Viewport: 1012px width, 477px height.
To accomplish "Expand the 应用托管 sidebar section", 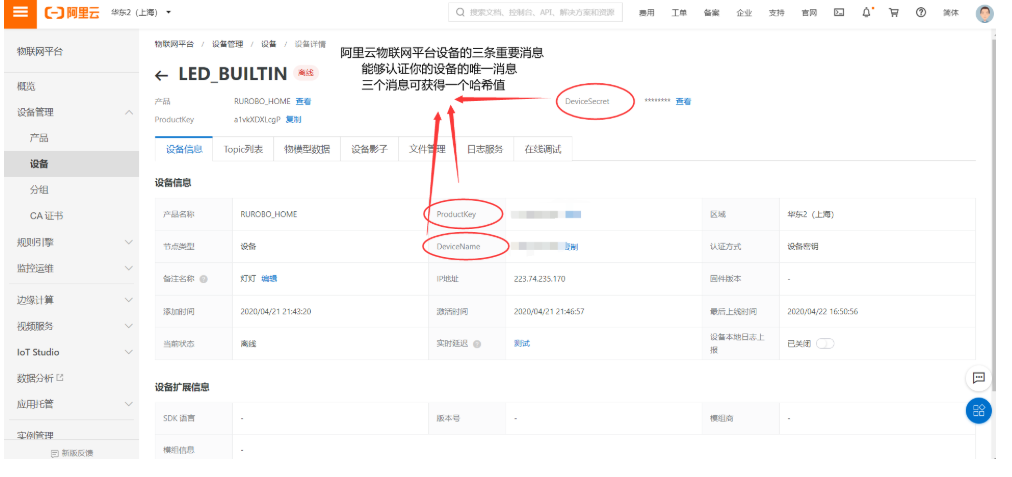I will pyautogui.click(x=128, y=404).
